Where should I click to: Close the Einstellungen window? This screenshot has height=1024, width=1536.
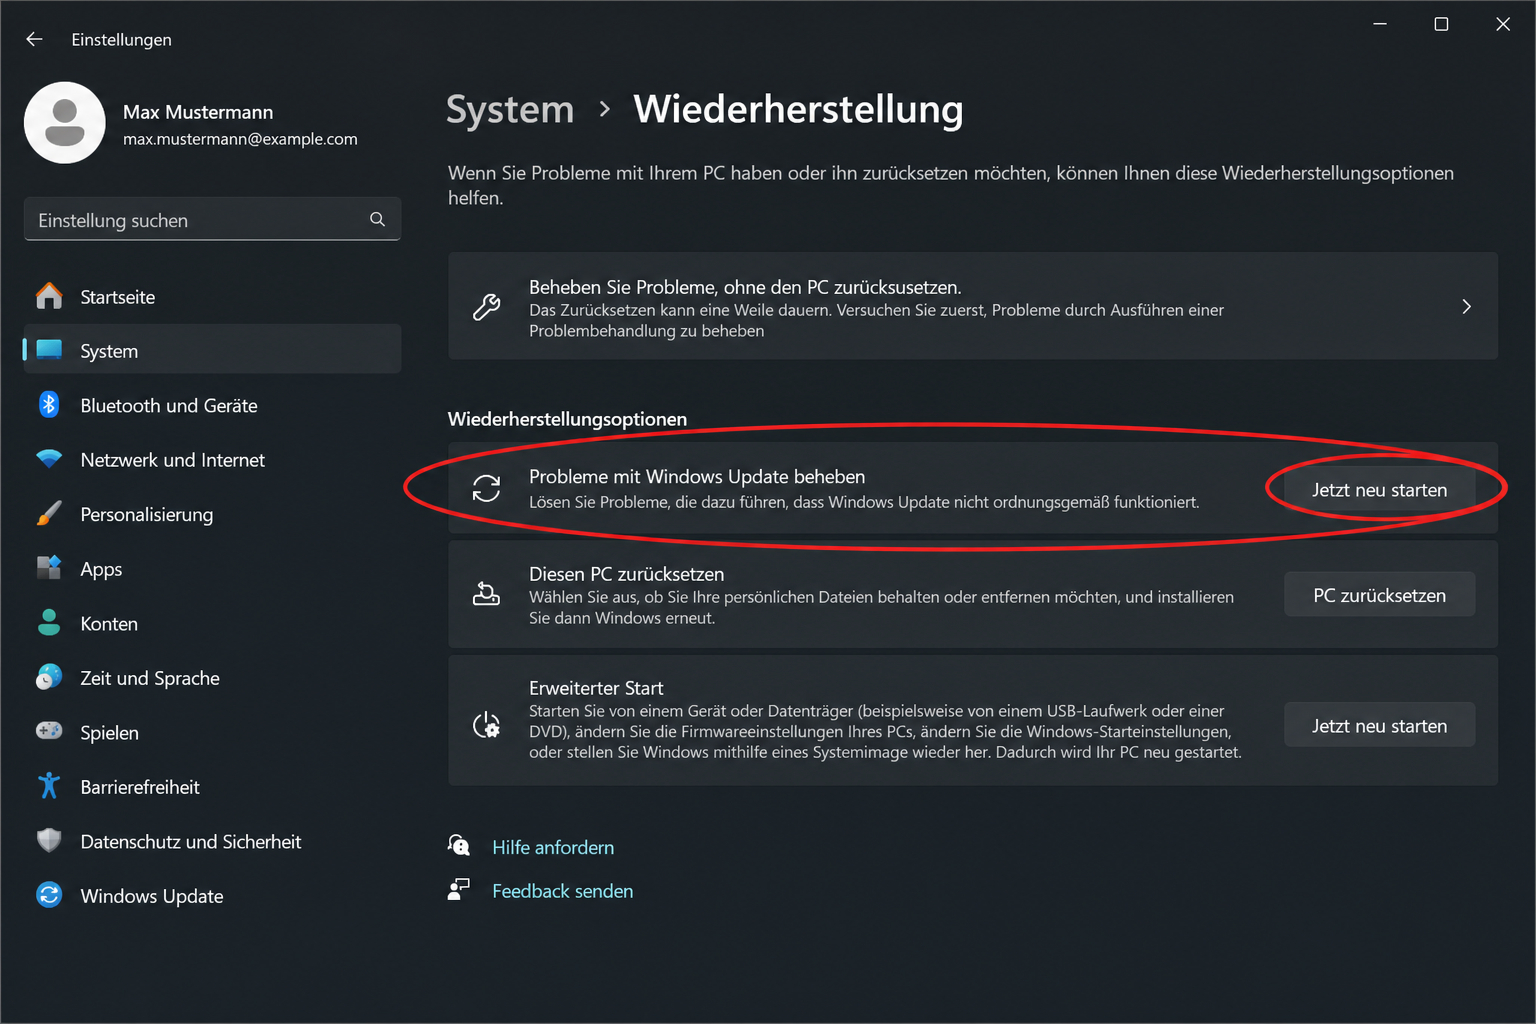pyautogui.click(x=1503, y=24)
